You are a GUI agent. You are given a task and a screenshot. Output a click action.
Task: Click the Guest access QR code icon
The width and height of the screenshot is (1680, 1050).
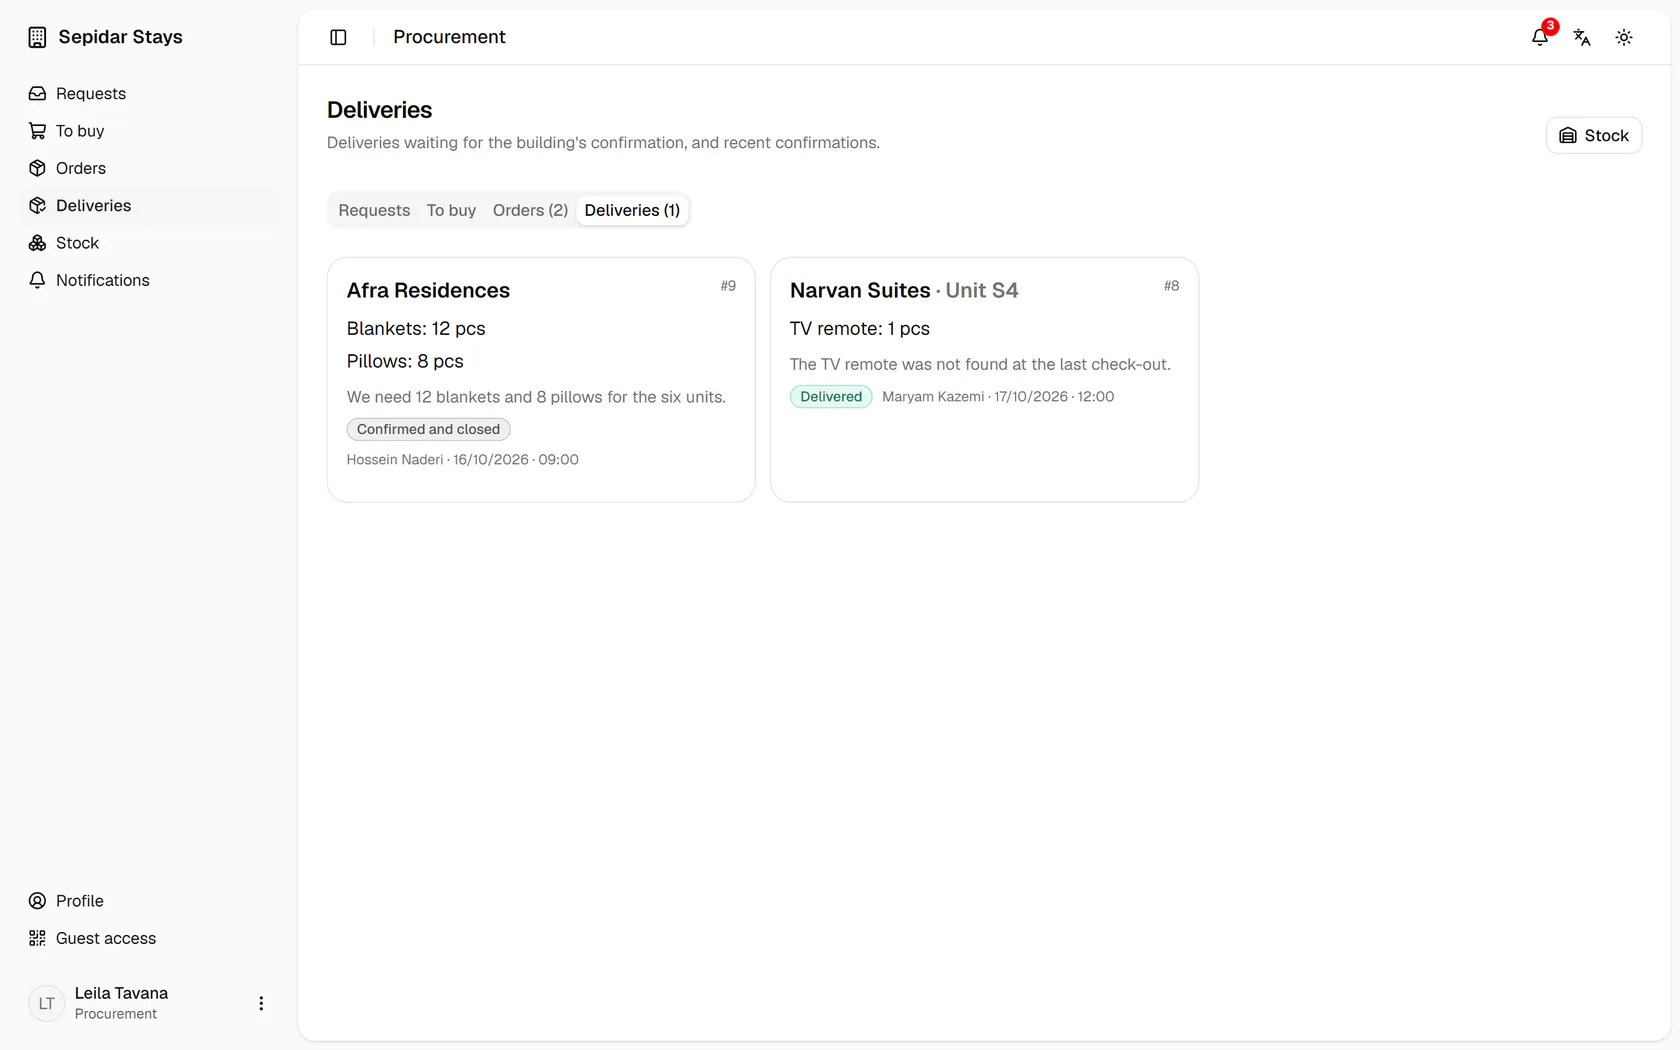pos(37,938)
